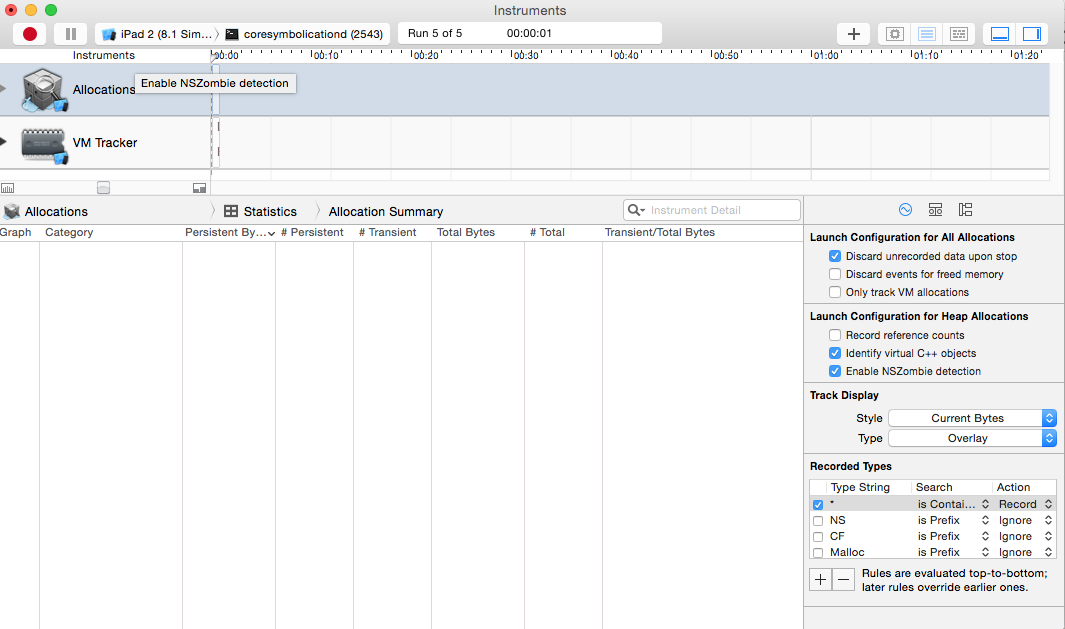The height and width of the screenshot is (629, 1065).
Task: Pause the trace with the pause button
Action: click(71, 34)
